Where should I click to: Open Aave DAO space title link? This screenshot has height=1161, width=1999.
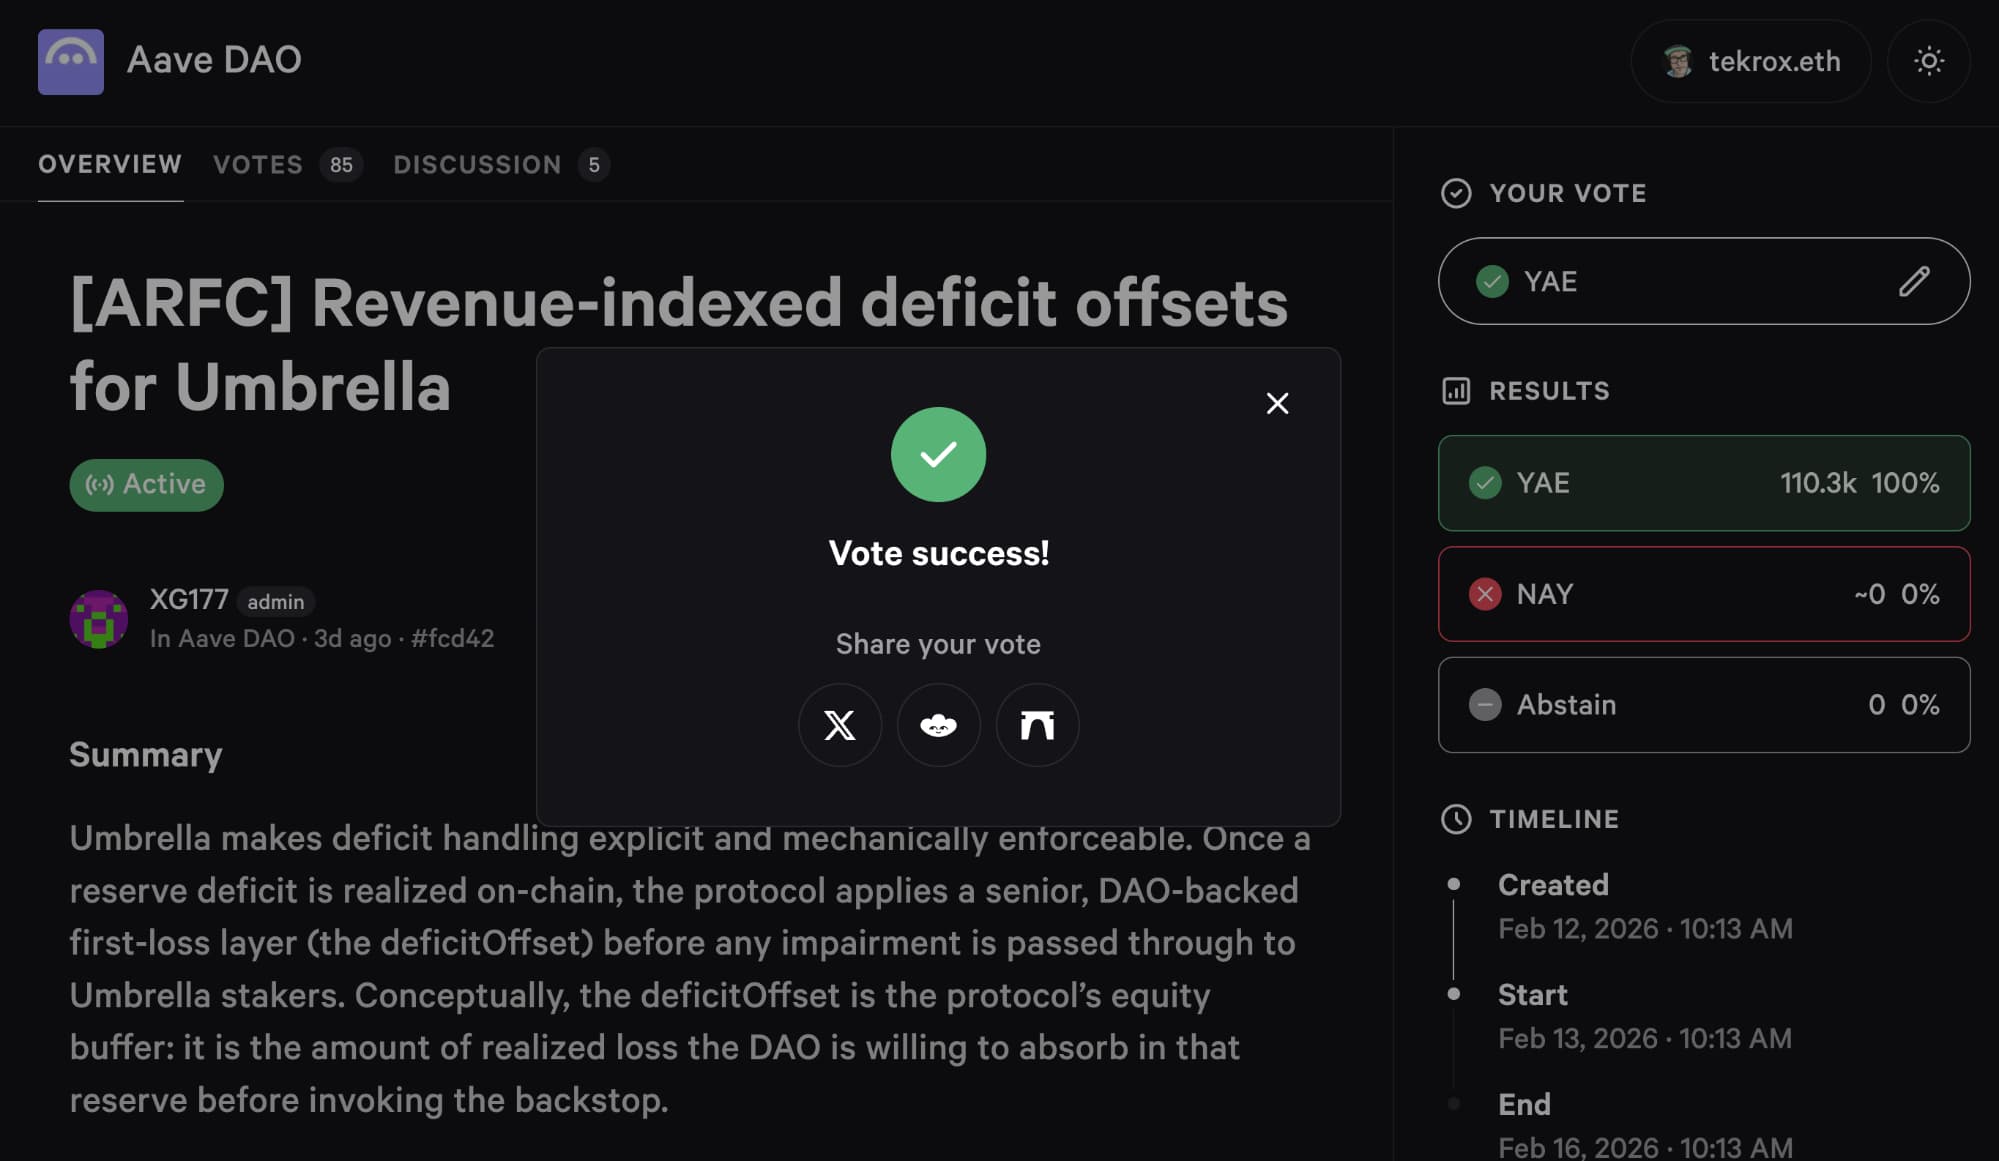coord(214,60)
